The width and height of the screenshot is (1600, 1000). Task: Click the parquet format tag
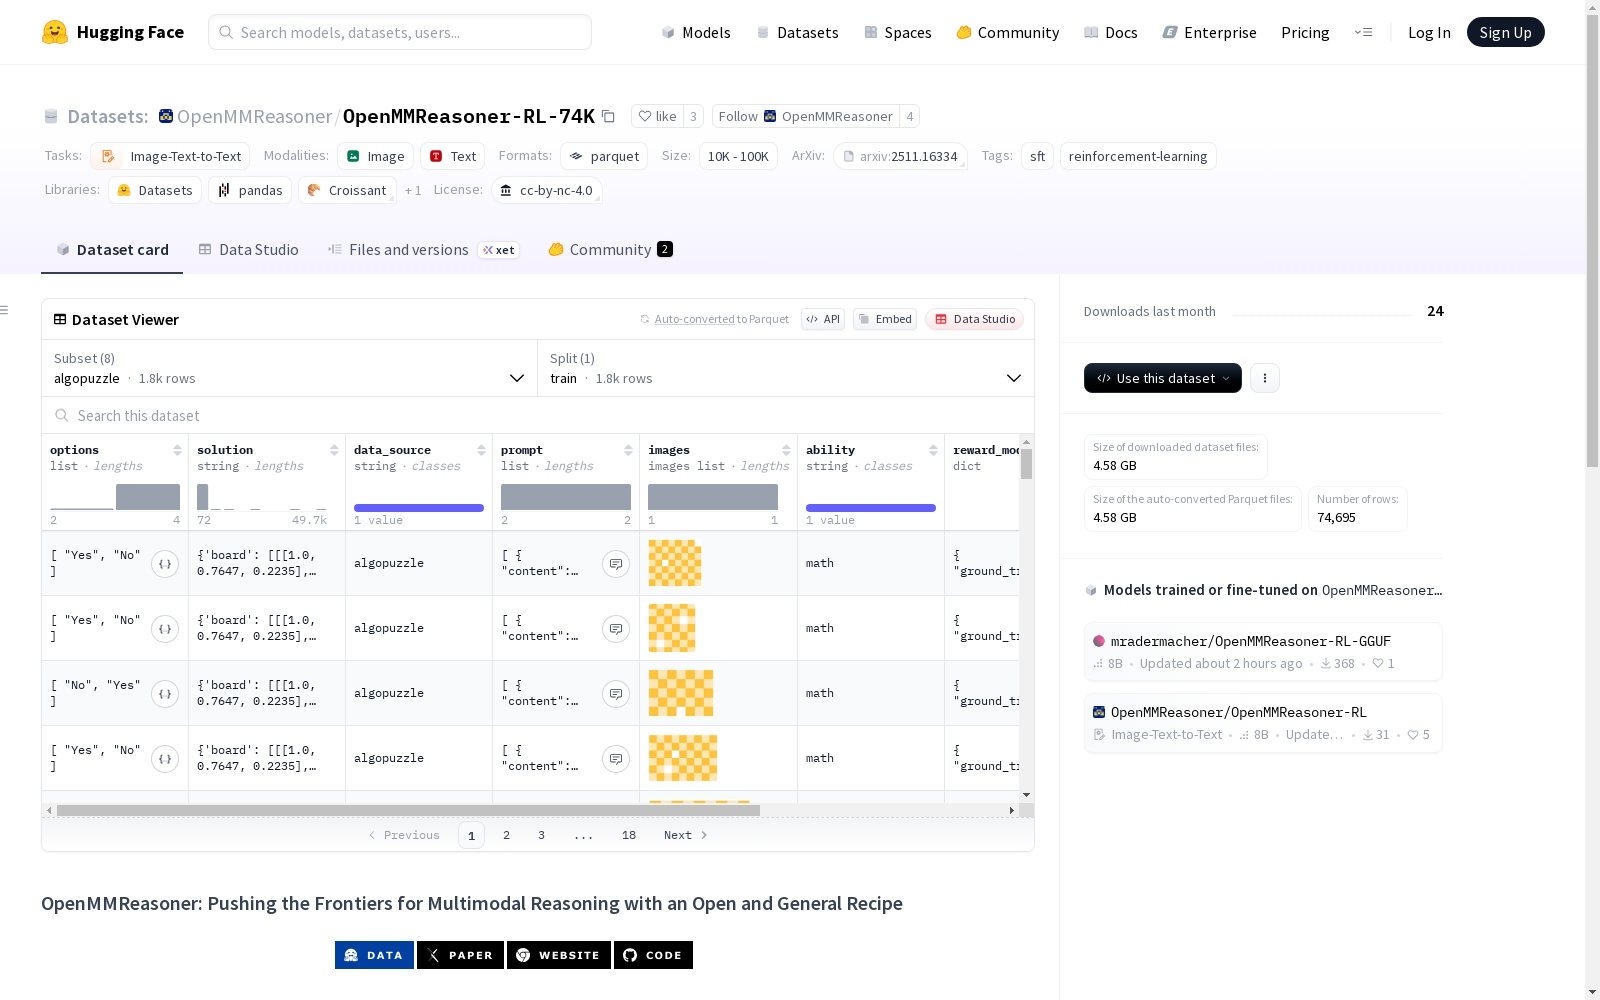pyautogui.click(x=604, y=156)
